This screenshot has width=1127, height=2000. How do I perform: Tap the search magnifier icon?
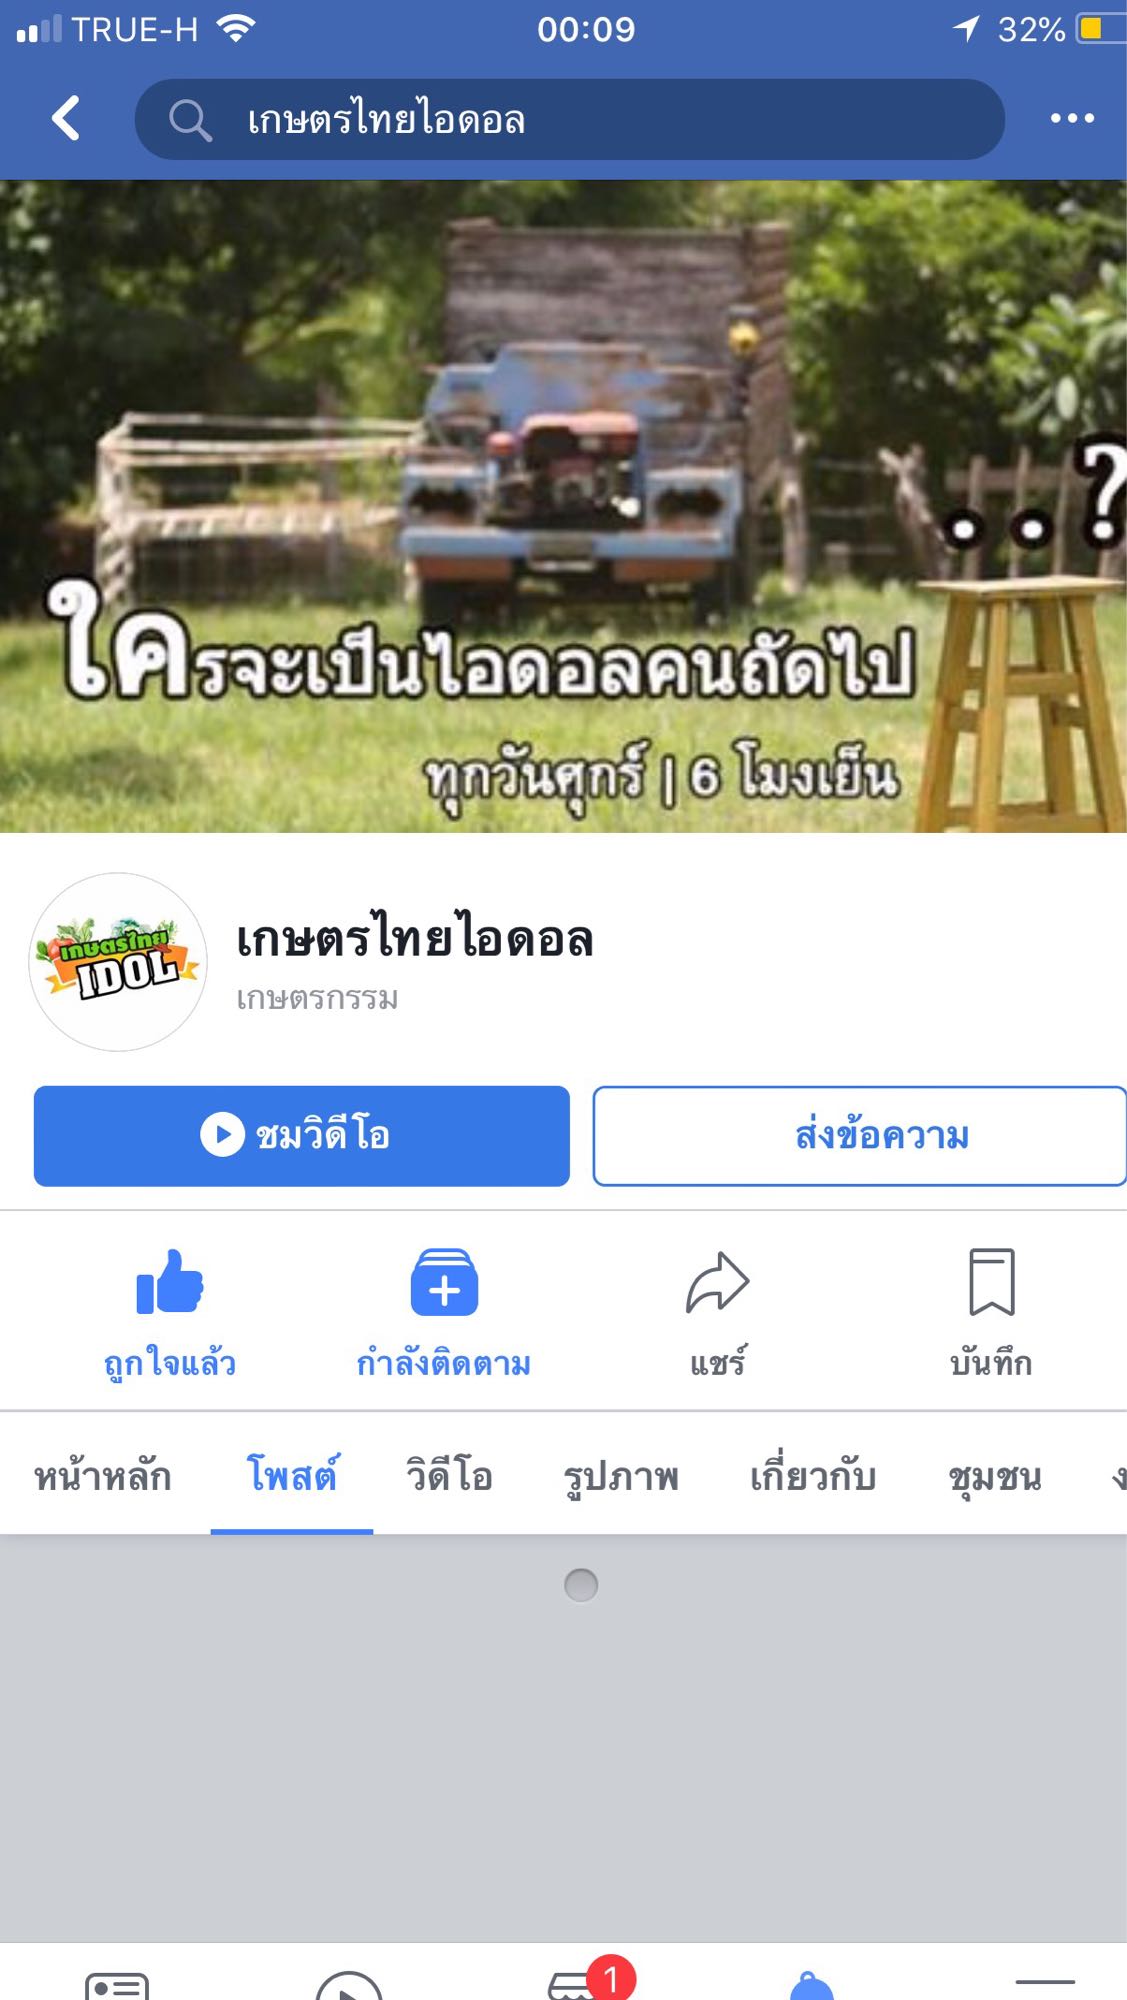(x=189, y=120)
